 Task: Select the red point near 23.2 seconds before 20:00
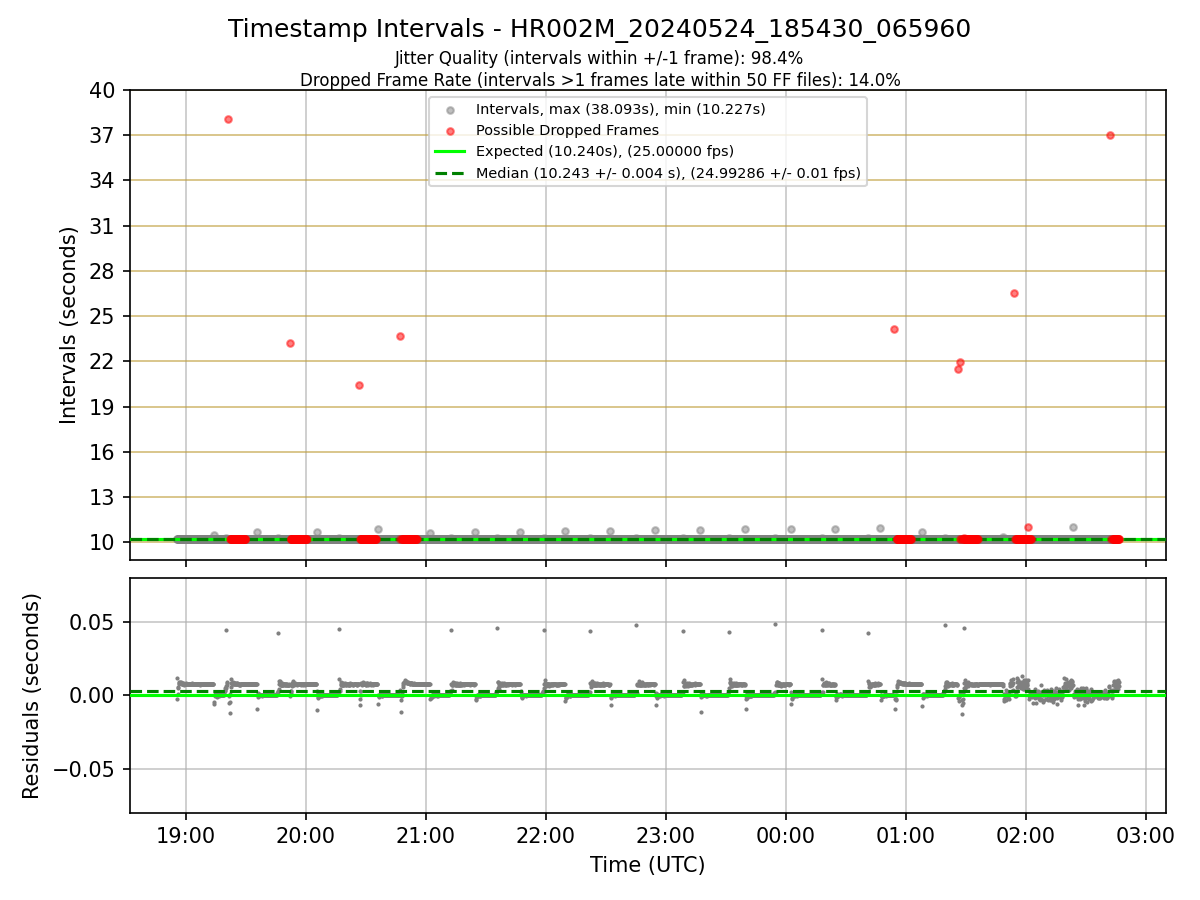(290, 343)
